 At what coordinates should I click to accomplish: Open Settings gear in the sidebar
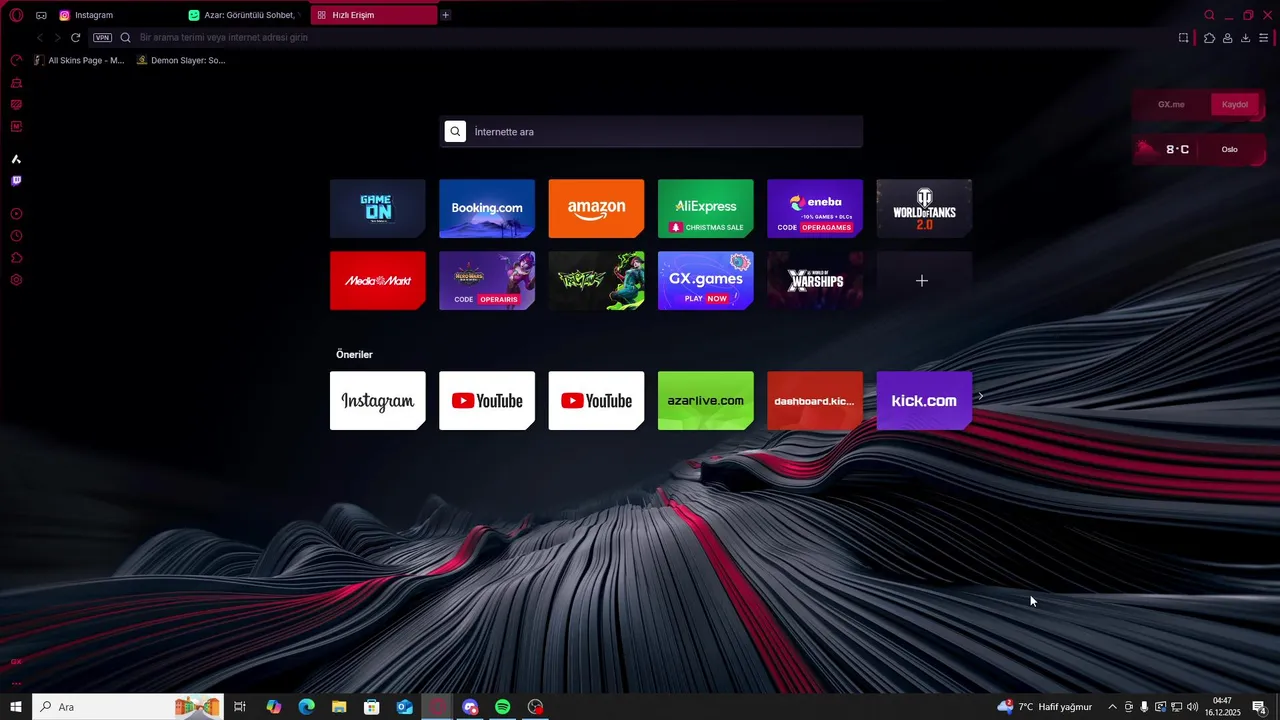point(16,280)
